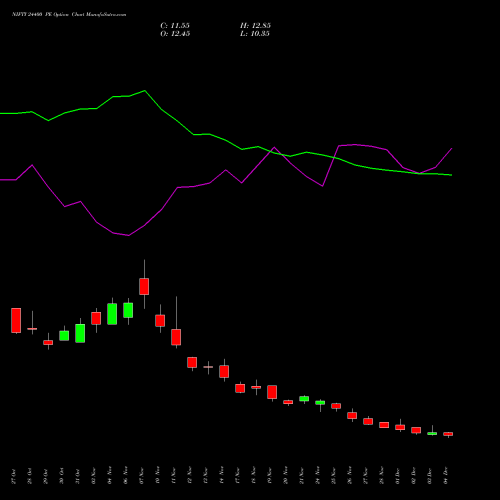Screen dimensions: 500x500
Task: Select the last red candle above 04 Dec
Action: tap(448, 434)
